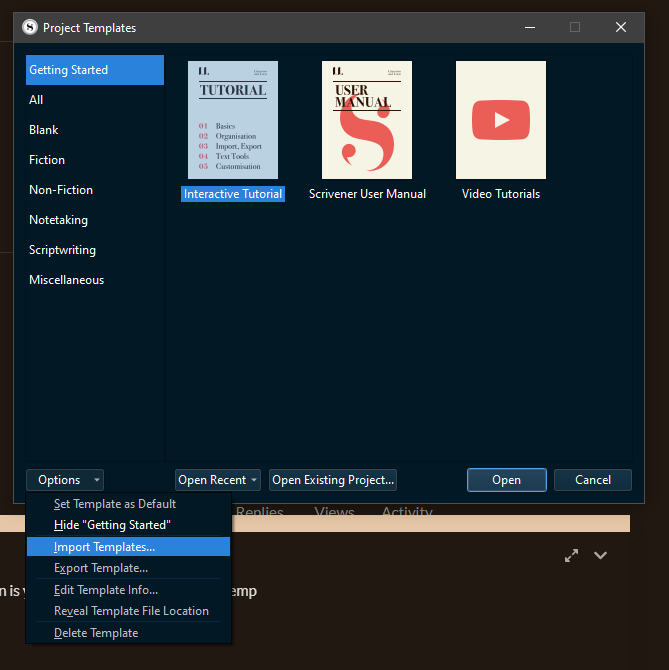Image resolution: width=669 pixels, height=670 pixels.
Task: Select the Scriptwriting category
Action: click(95, 250)
